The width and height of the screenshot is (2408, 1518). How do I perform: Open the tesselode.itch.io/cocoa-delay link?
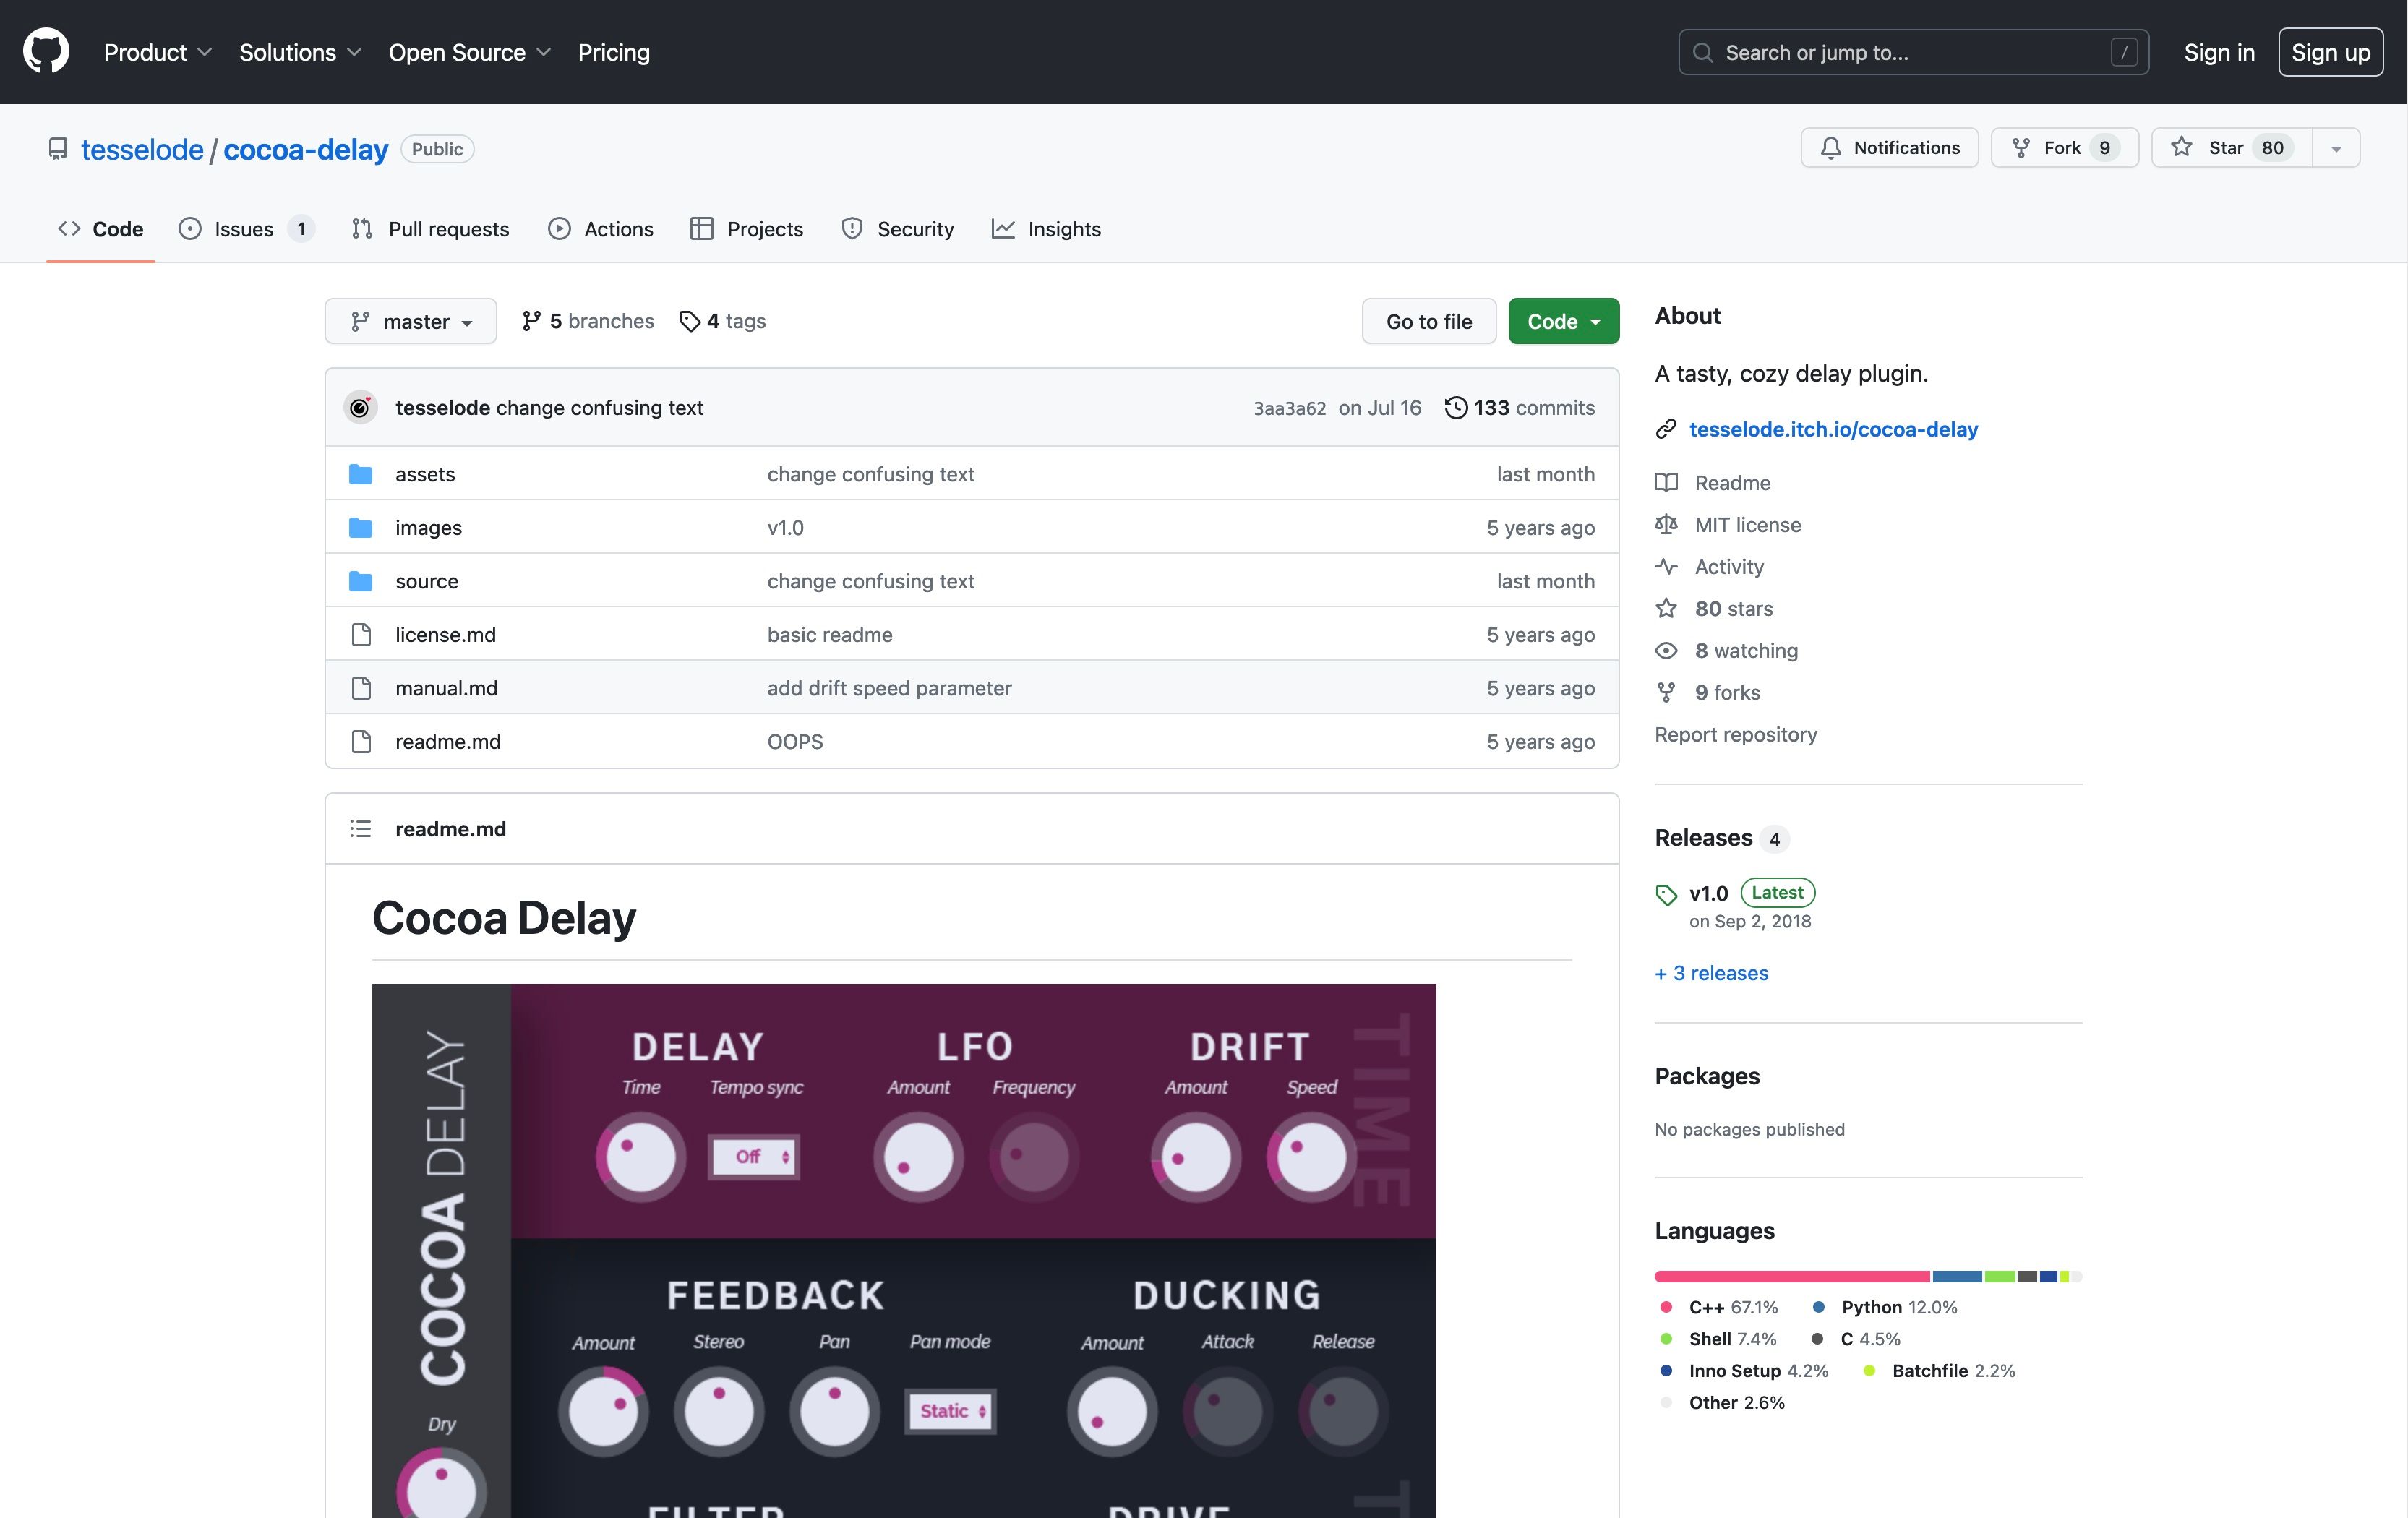point(1833,429)
